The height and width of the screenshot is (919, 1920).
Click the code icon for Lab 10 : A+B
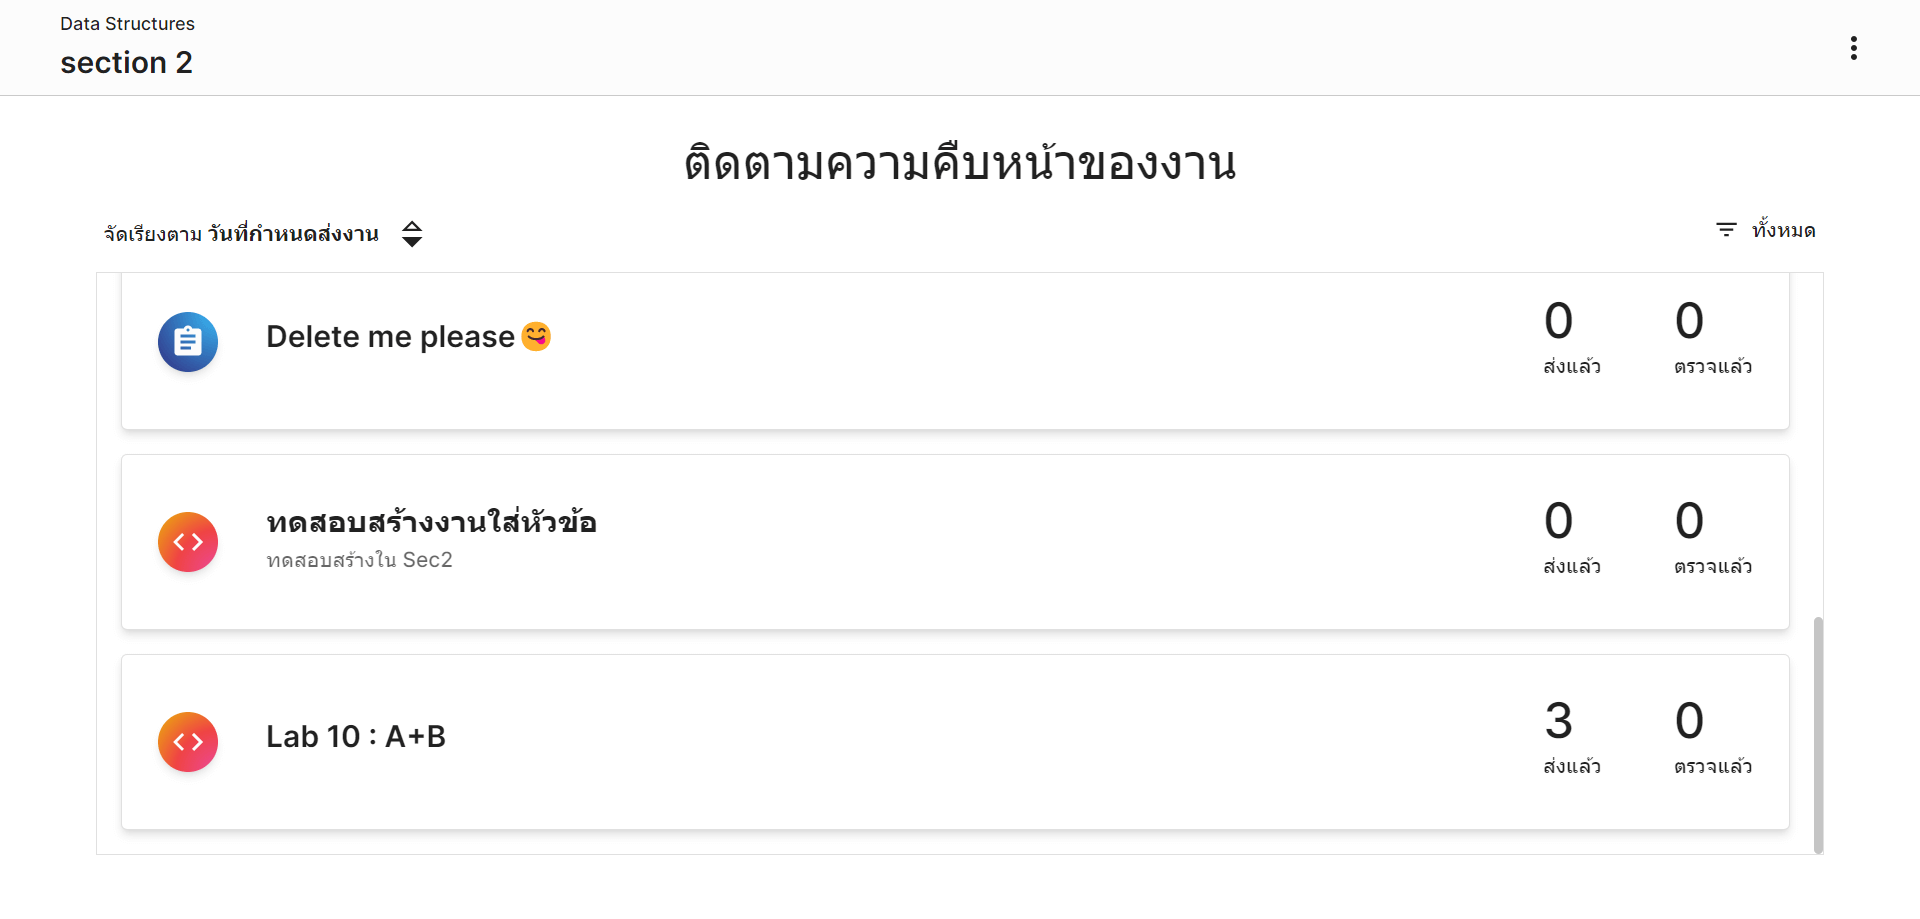click(188, 742)
